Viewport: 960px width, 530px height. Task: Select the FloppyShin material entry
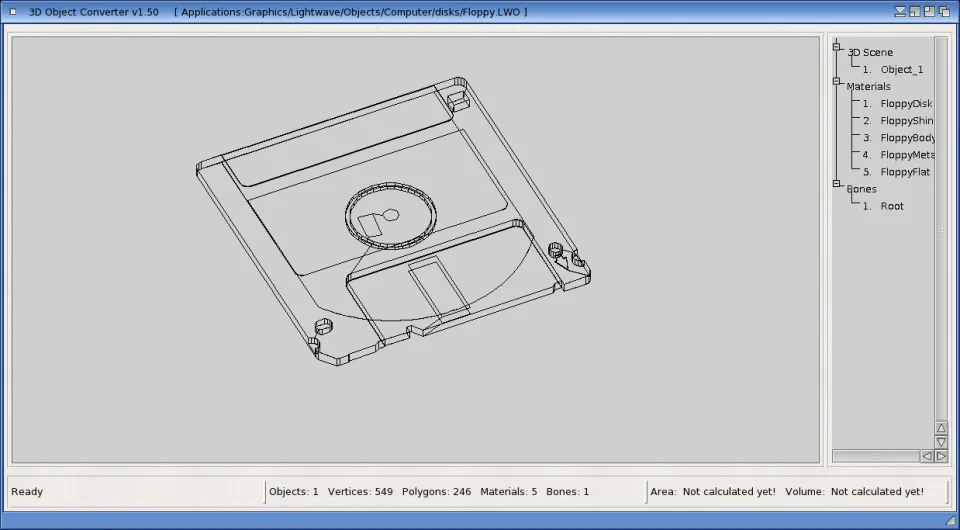[x=905, y=121]
